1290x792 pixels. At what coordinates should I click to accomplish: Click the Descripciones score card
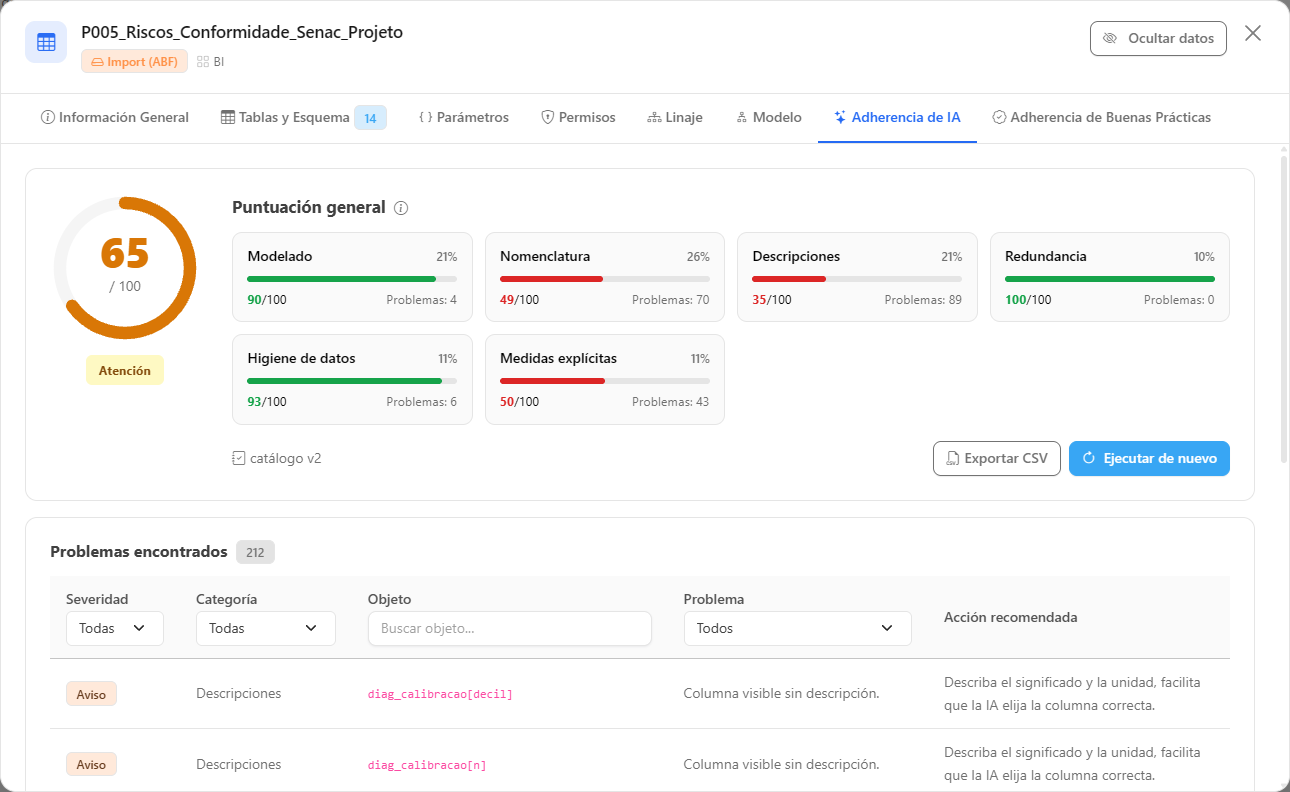point(857,277)
